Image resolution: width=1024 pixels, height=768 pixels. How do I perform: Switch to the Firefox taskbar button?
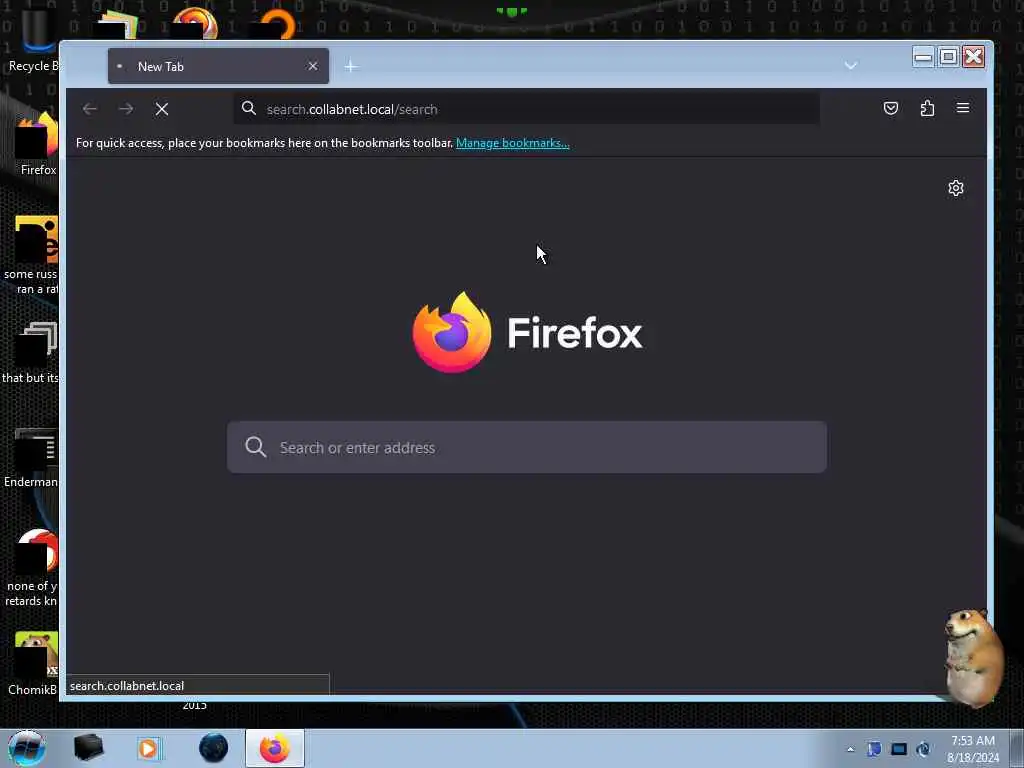coord(275,748)
